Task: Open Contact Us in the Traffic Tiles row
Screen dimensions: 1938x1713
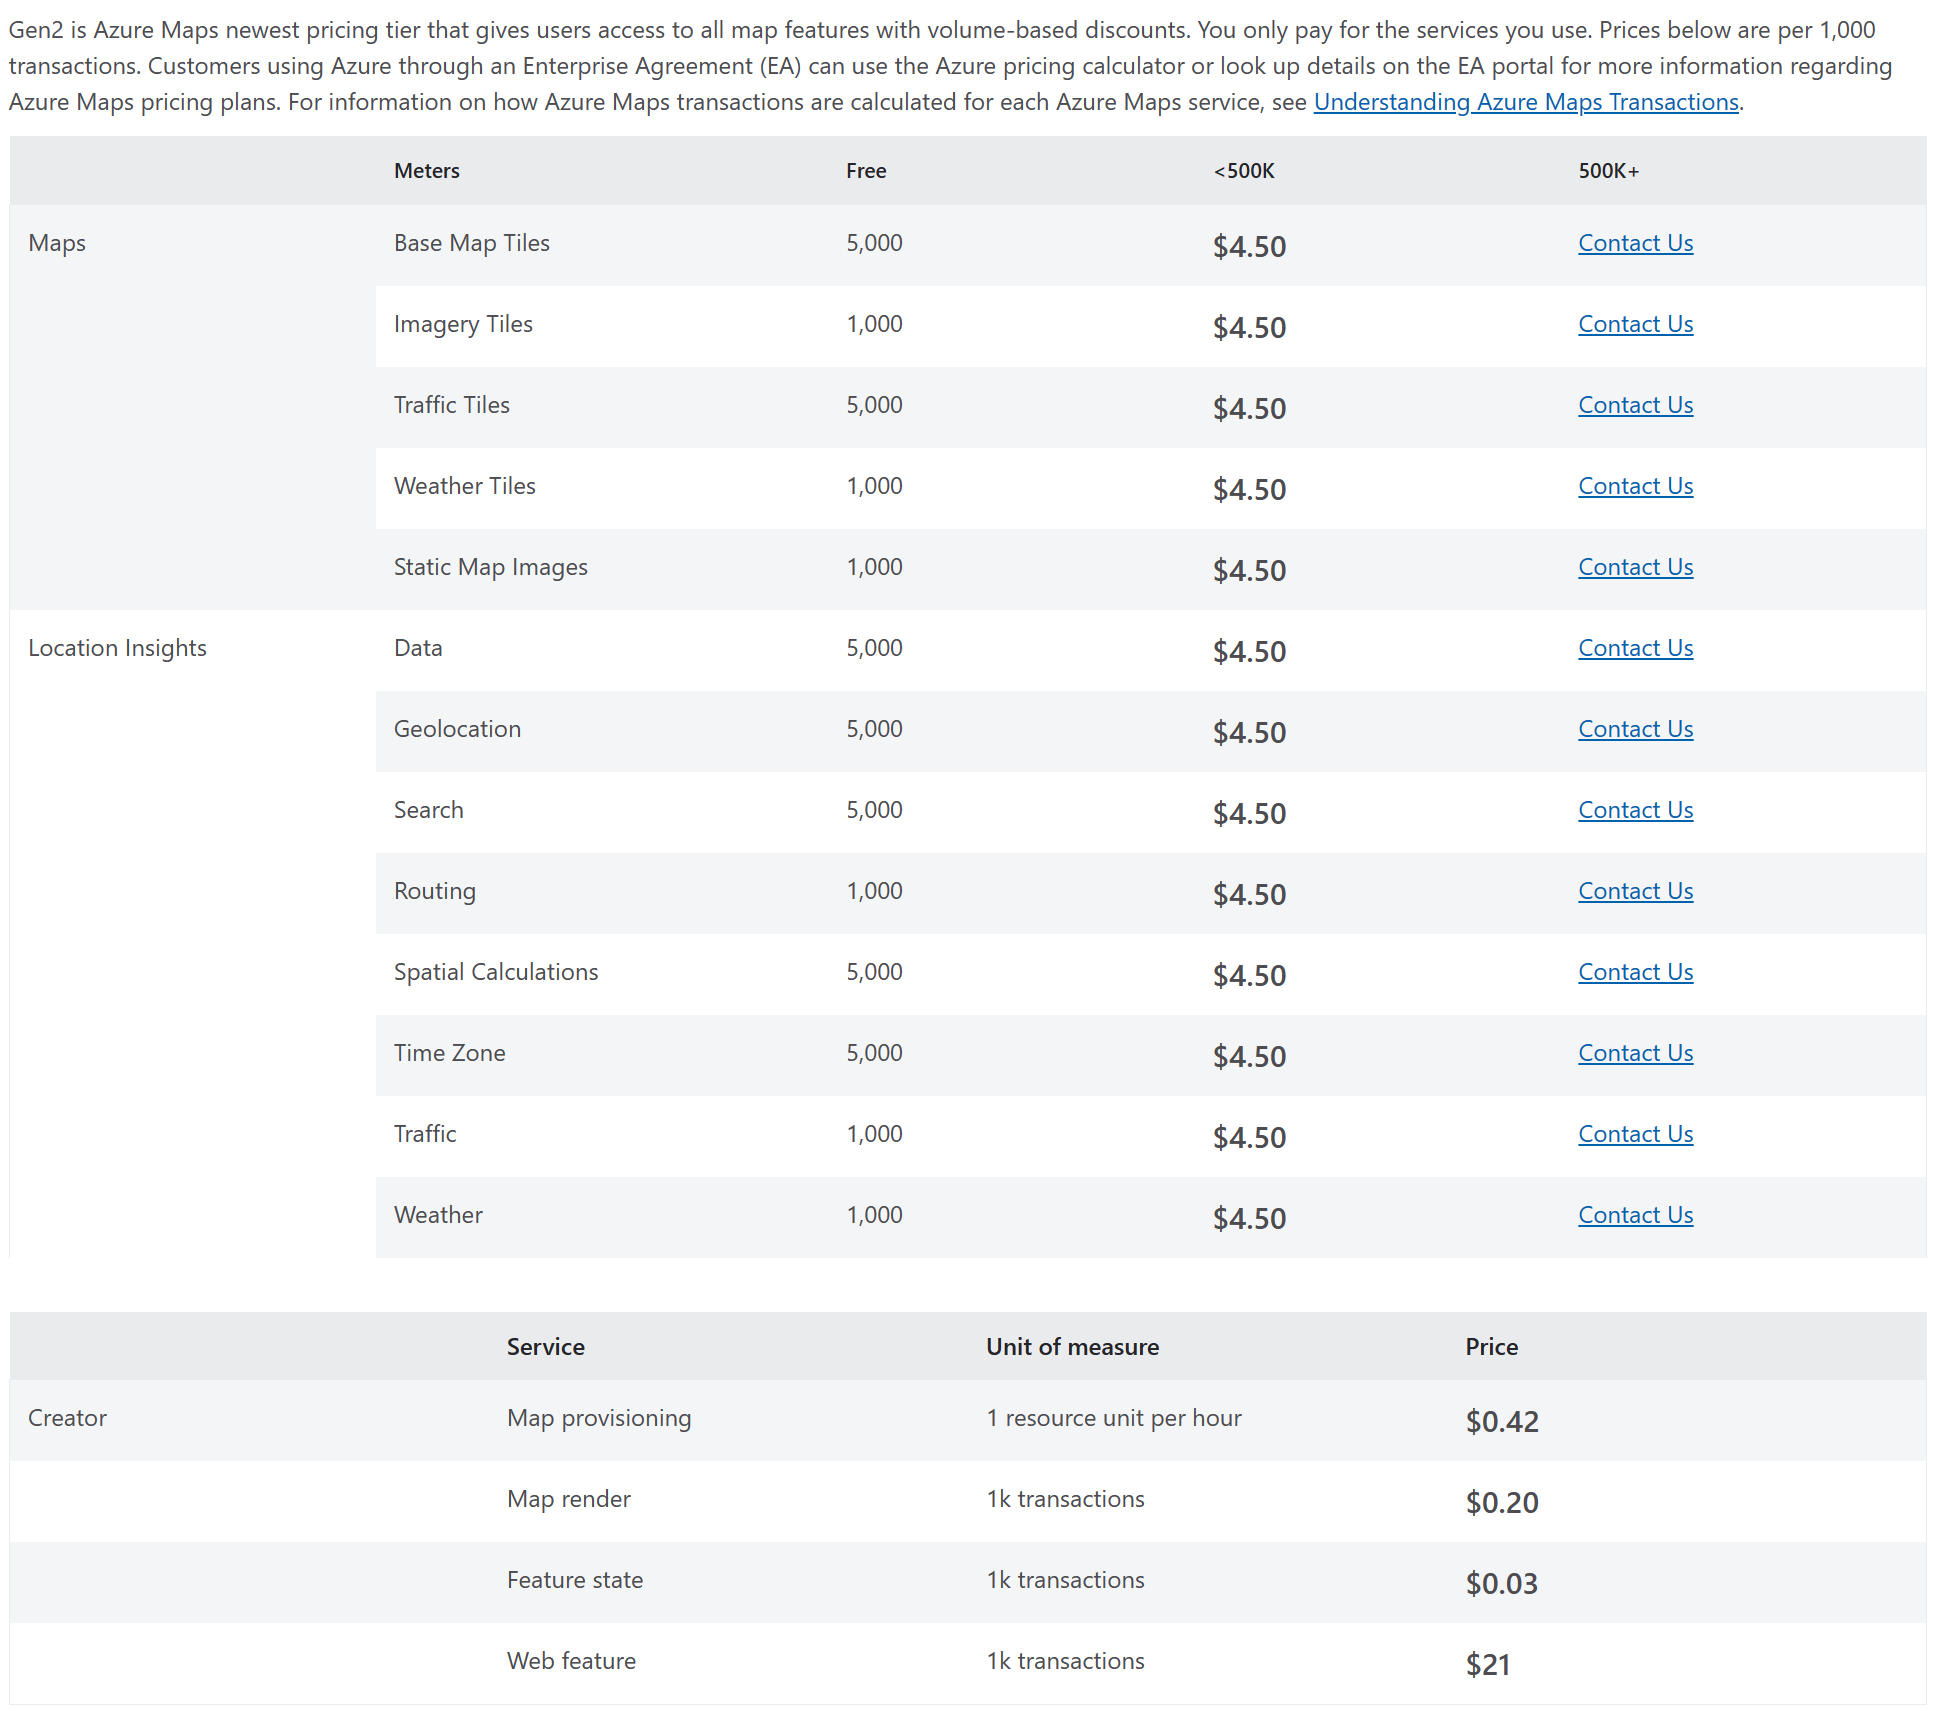Action: [x=1636, y=405]
